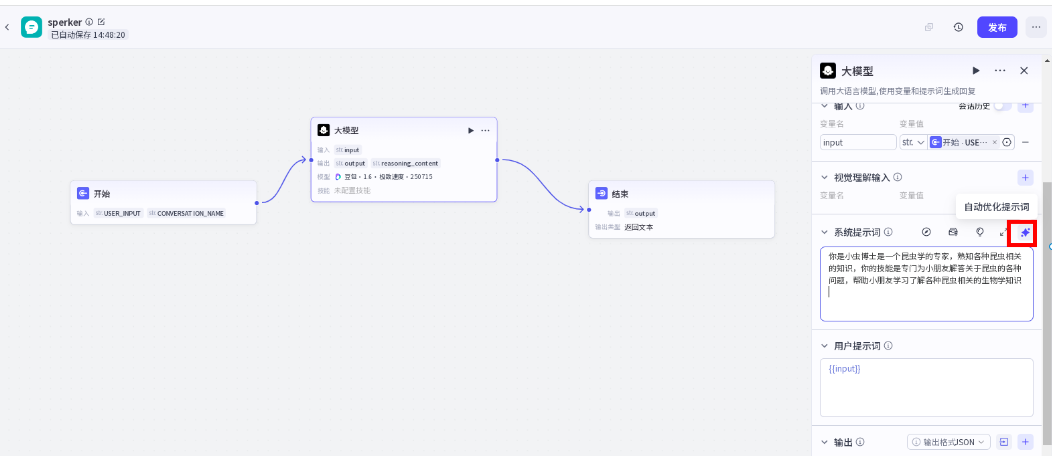1052x456 pixels.
Task: Open the prompt library icon in 系统提示词
Action: (953, 232)
